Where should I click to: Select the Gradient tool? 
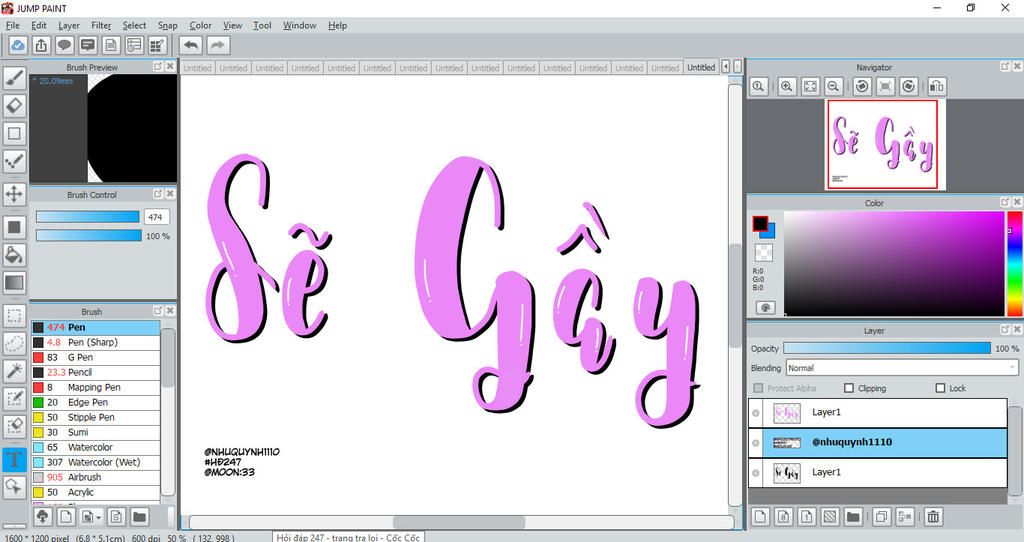[14, 283]
